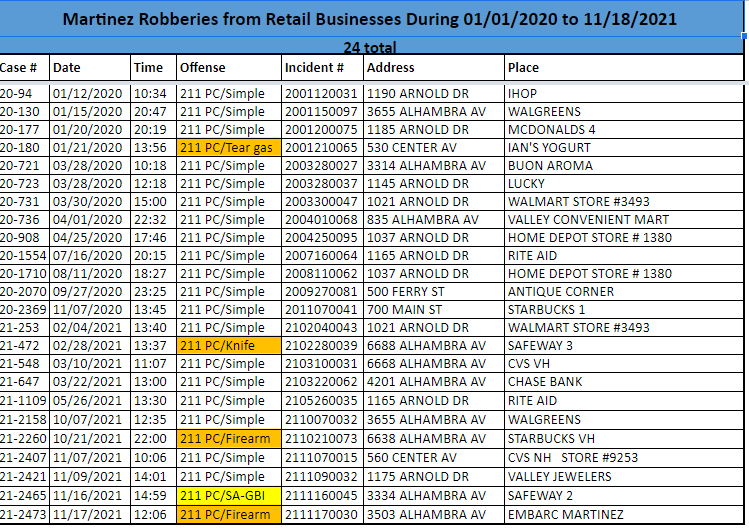
Task: Select address '835 ALHAMBRA AV'
Action: pyautogui.click(x=434, y=220)
